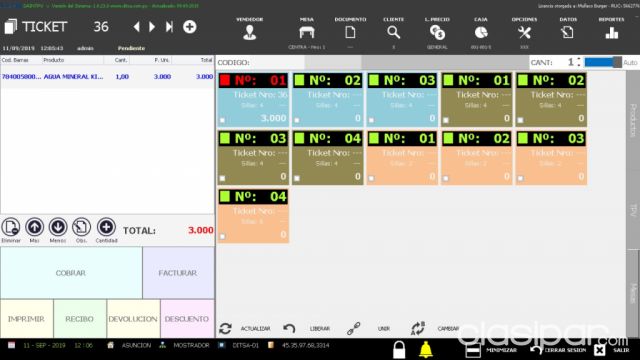Click the COBRAR button
Screen dimensions: 640x360
tap(71, 273)
